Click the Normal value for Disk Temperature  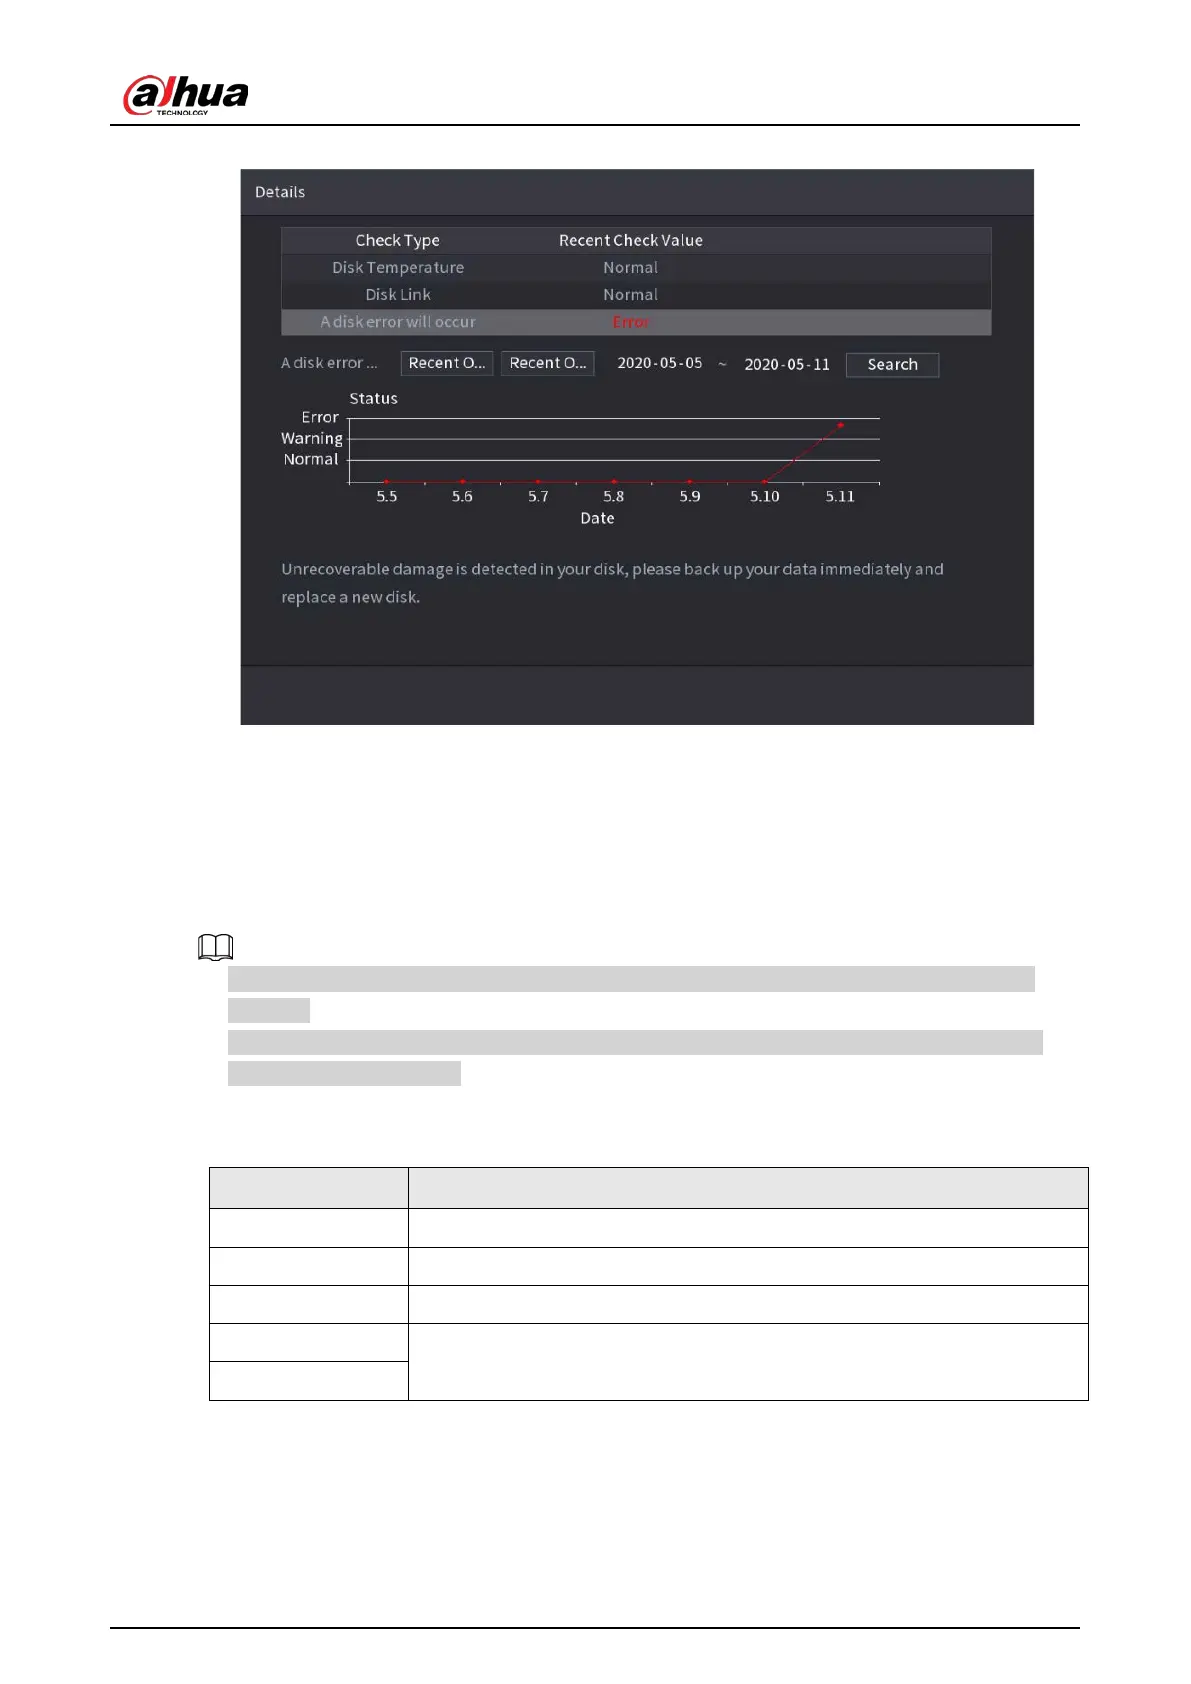(631, 268)
